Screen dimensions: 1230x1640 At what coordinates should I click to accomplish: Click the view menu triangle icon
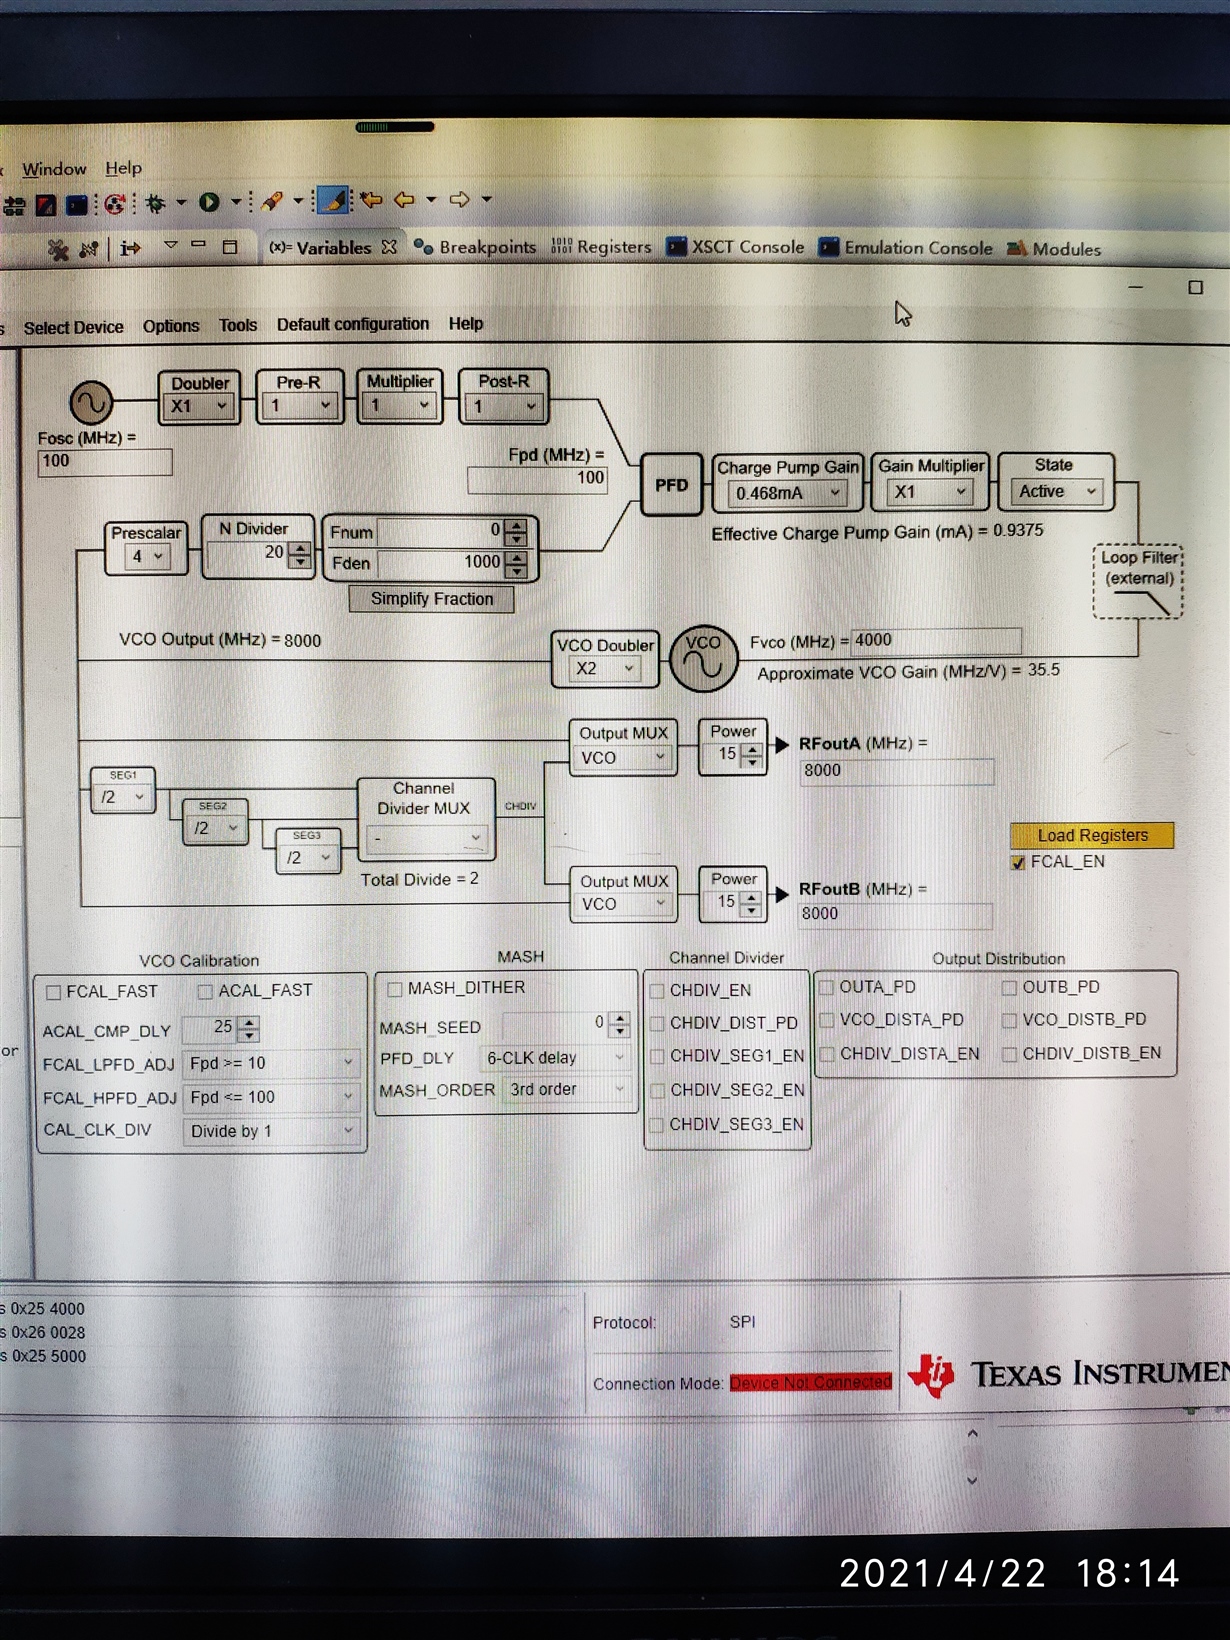pos(170,245)
